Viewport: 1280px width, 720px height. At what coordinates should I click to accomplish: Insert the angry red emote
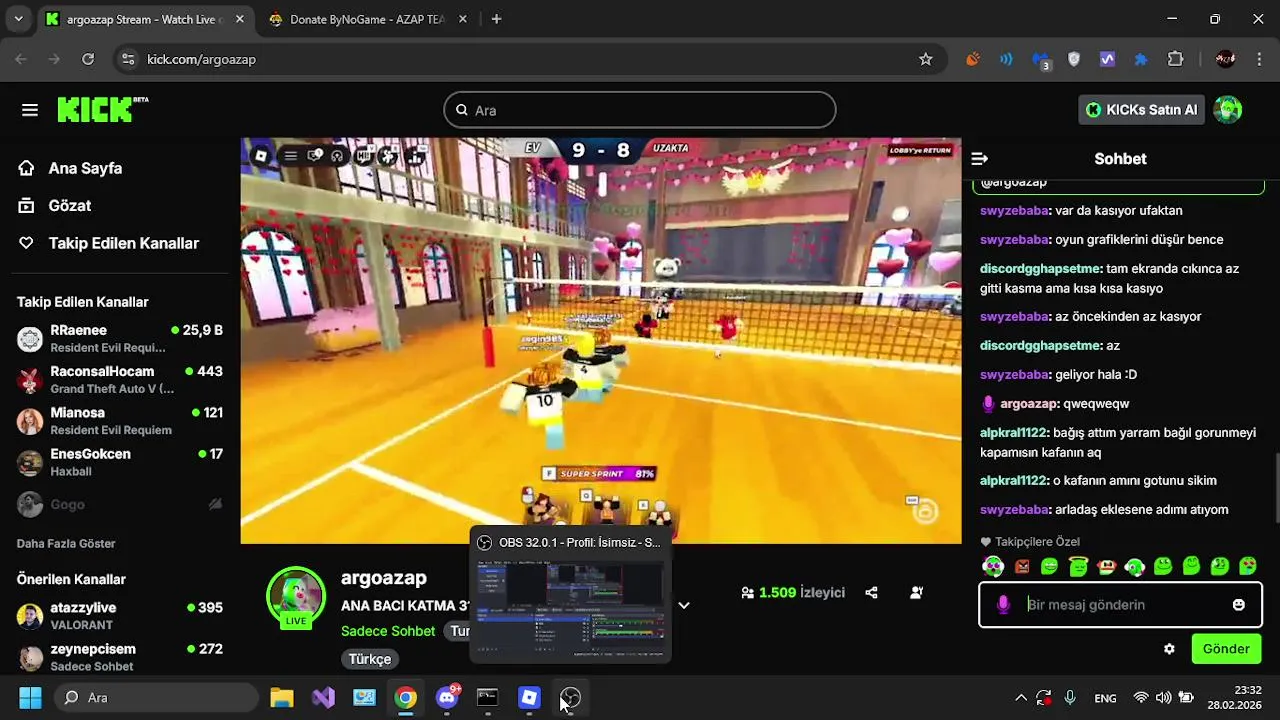click(1022, 567)
